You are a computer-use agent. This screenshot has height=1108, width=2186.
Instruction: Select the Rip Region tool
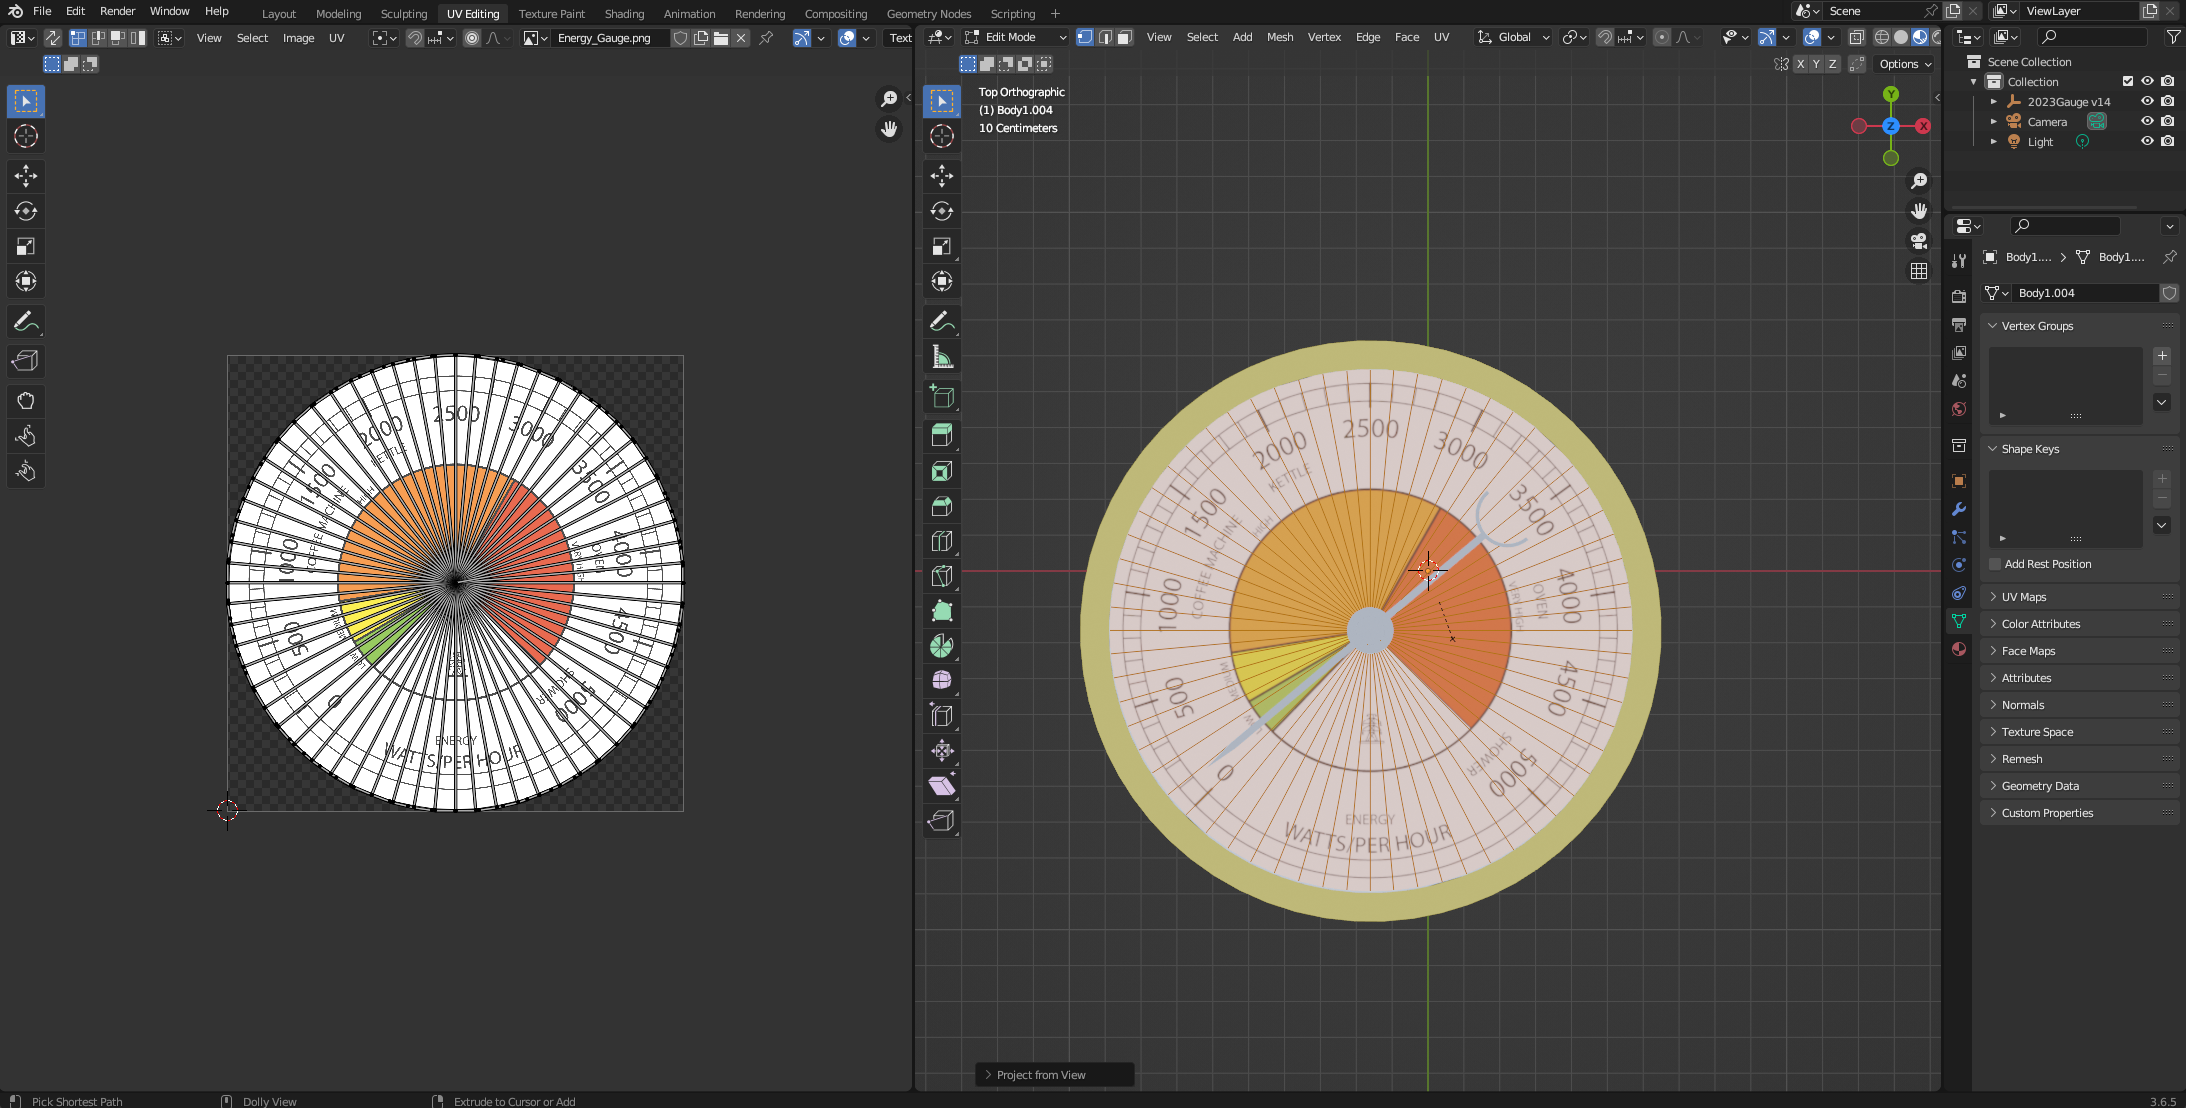pyautogui.click(x=941, y=821)
